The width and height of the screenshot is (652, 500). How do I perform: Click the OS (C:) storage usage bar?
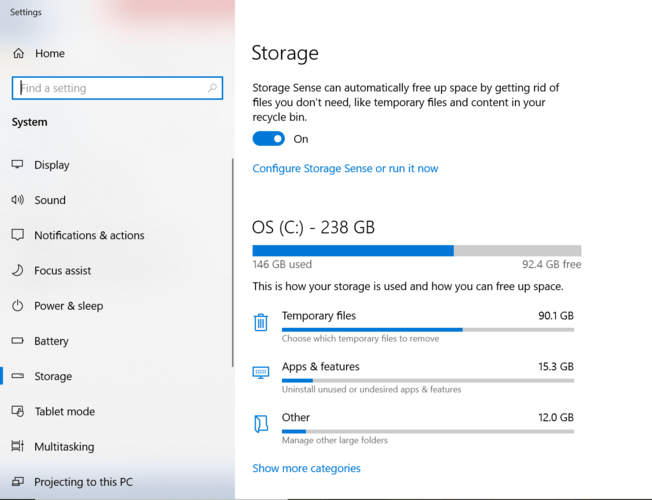tap(416, 251)
